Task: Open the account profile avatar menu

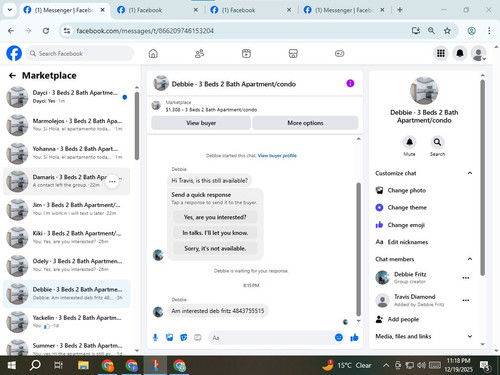Action: tap(478, 53)
